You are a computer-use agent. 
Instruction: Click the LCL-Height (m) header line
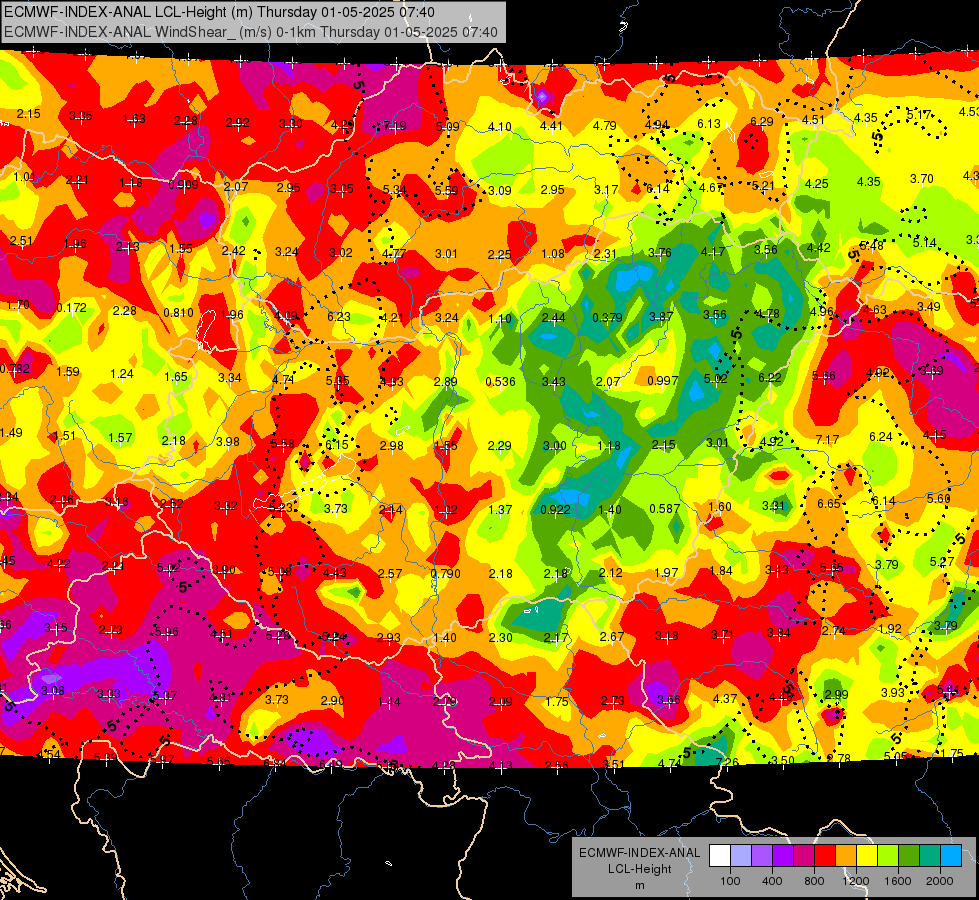click(219, 12)
